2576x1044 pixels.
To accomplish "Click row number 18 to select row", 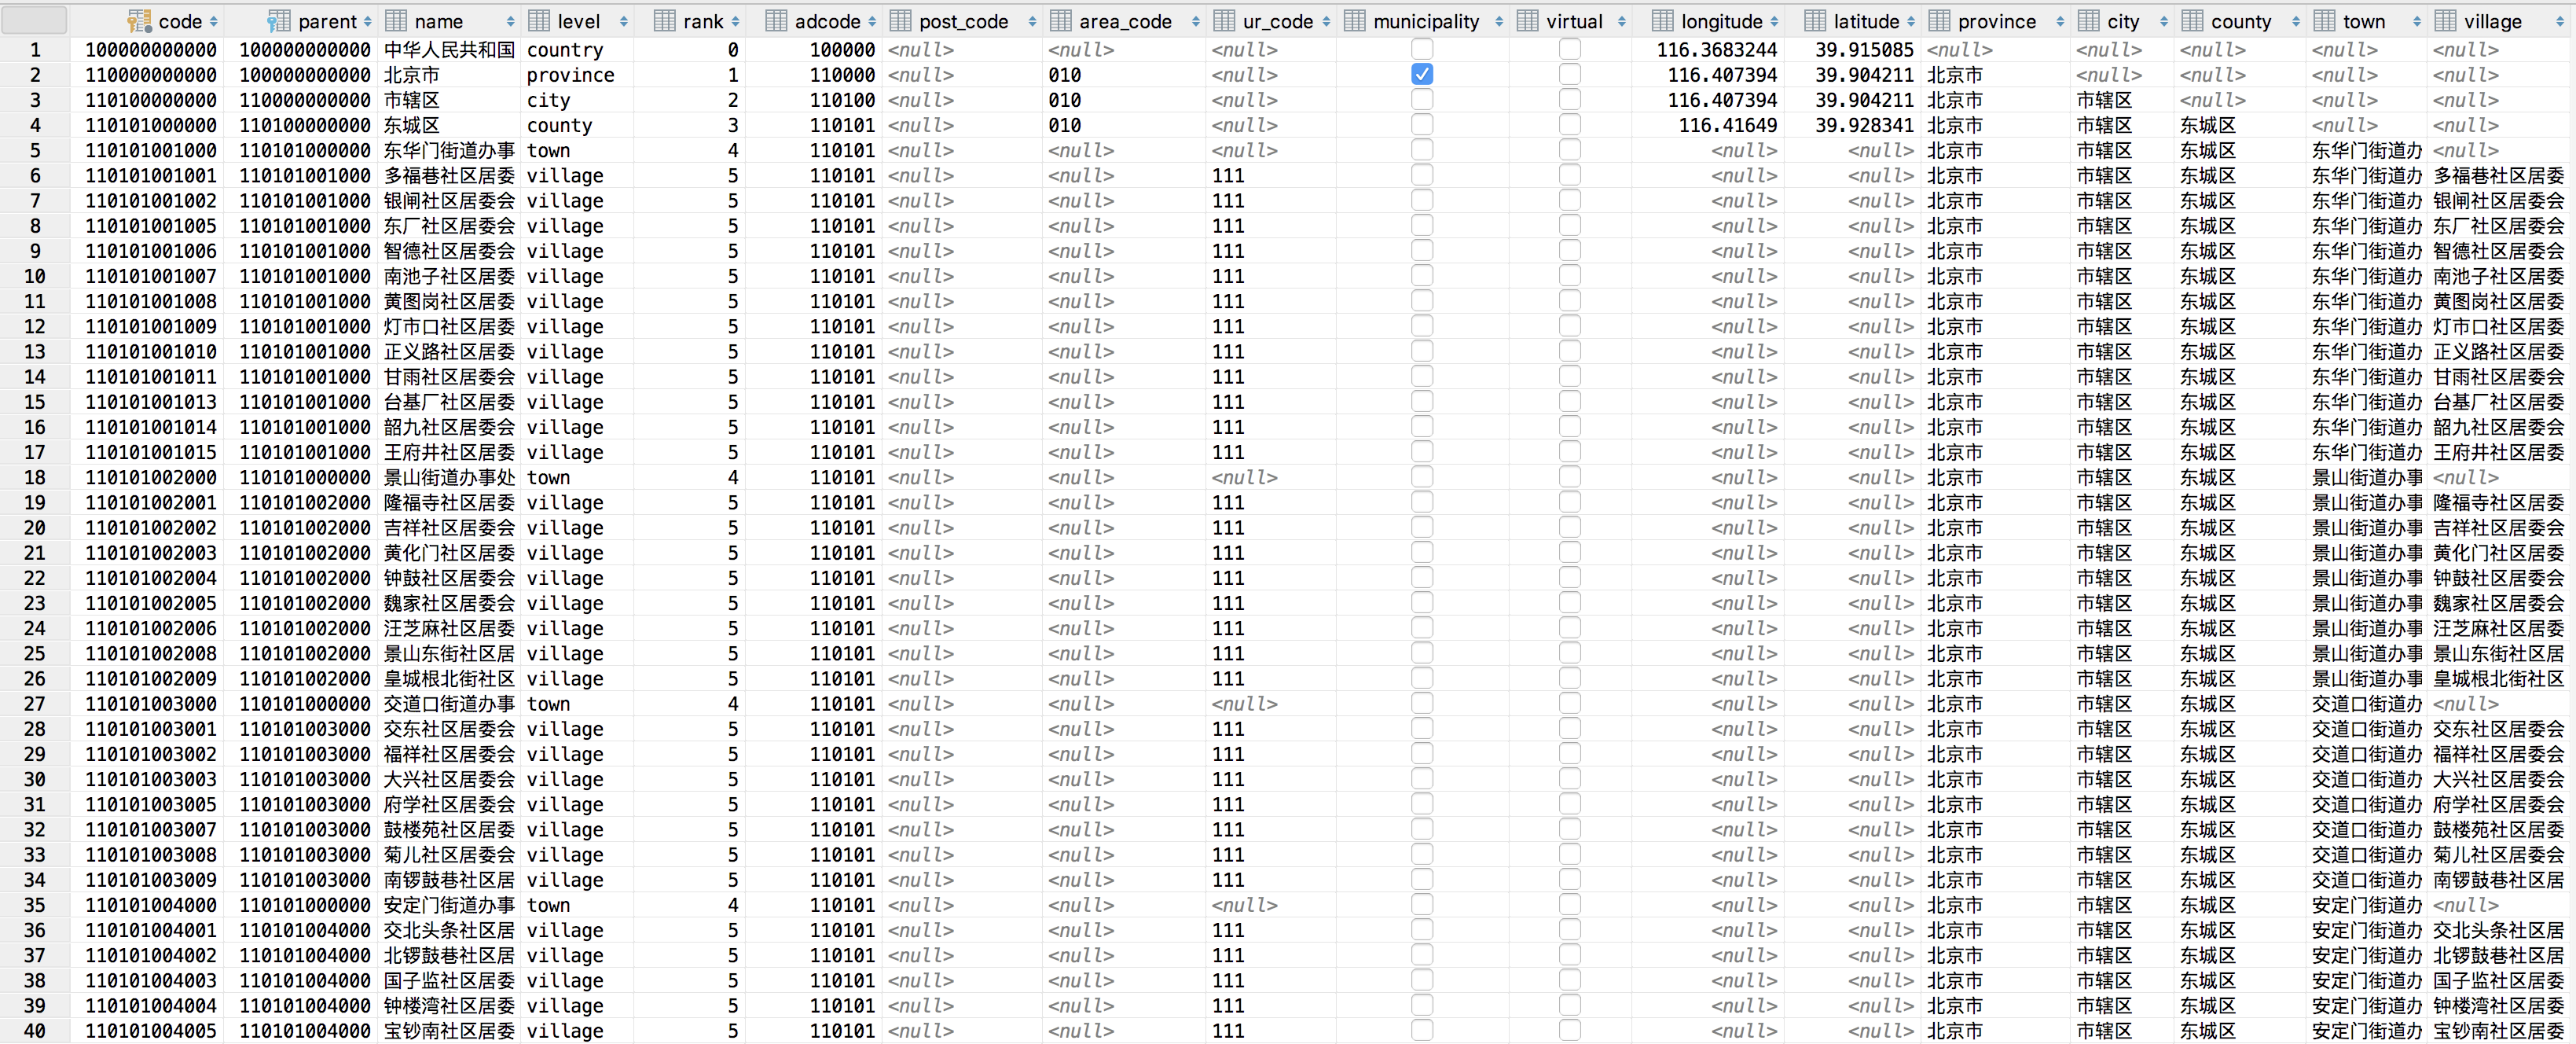I will click(x=35, y=477).
